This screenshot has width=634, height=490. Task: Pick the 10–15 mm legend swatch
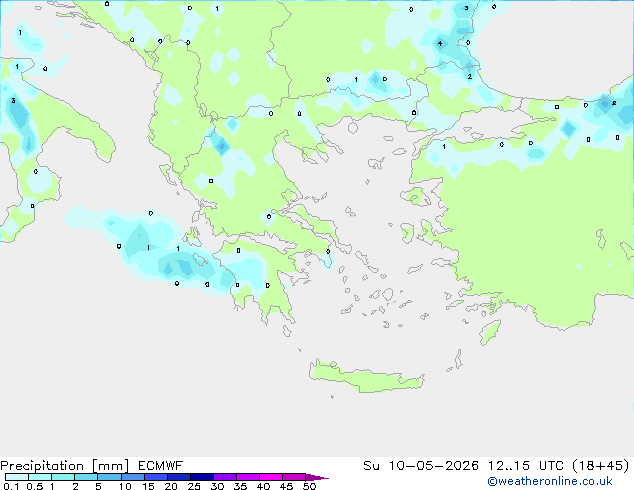pos(132,477)
